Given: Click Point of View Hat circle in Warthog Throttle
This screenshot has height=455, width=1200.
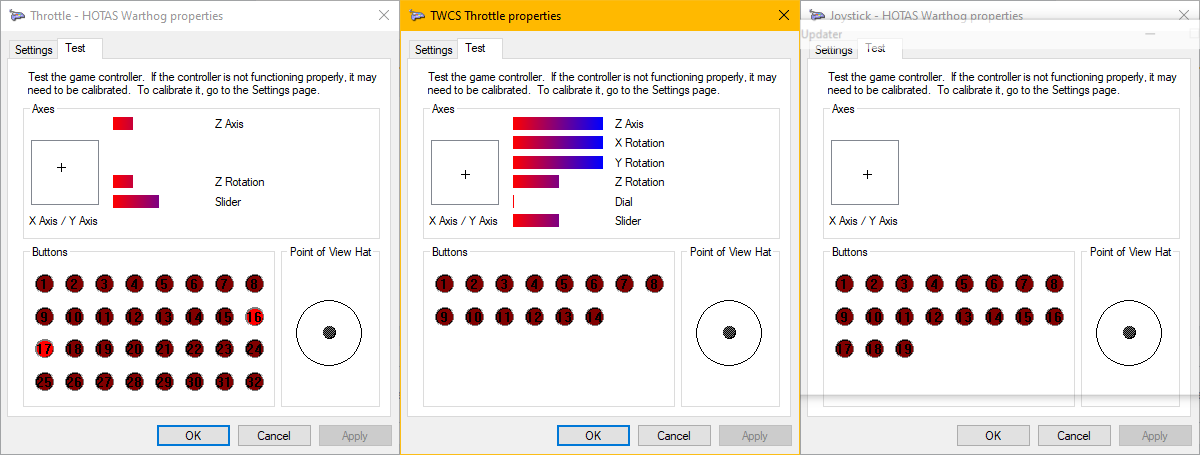Looking at the screenshot, I should click(329, 332).
